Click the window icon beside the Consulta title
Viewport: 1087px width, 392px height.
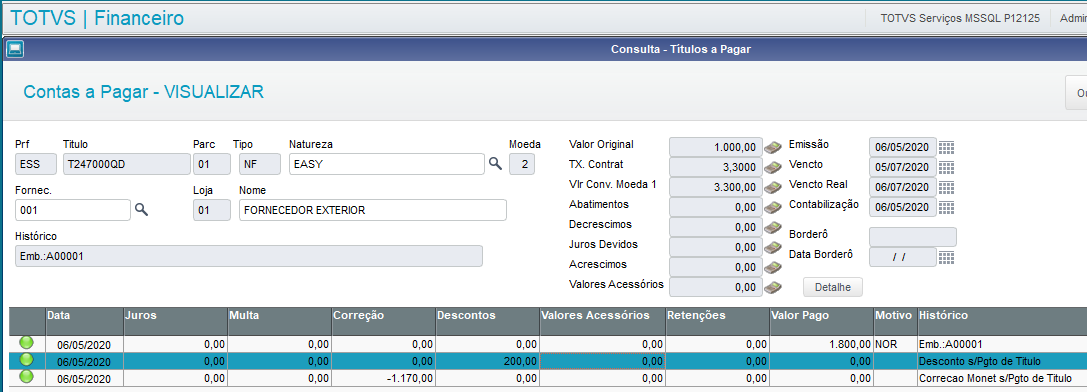[14, 49]
